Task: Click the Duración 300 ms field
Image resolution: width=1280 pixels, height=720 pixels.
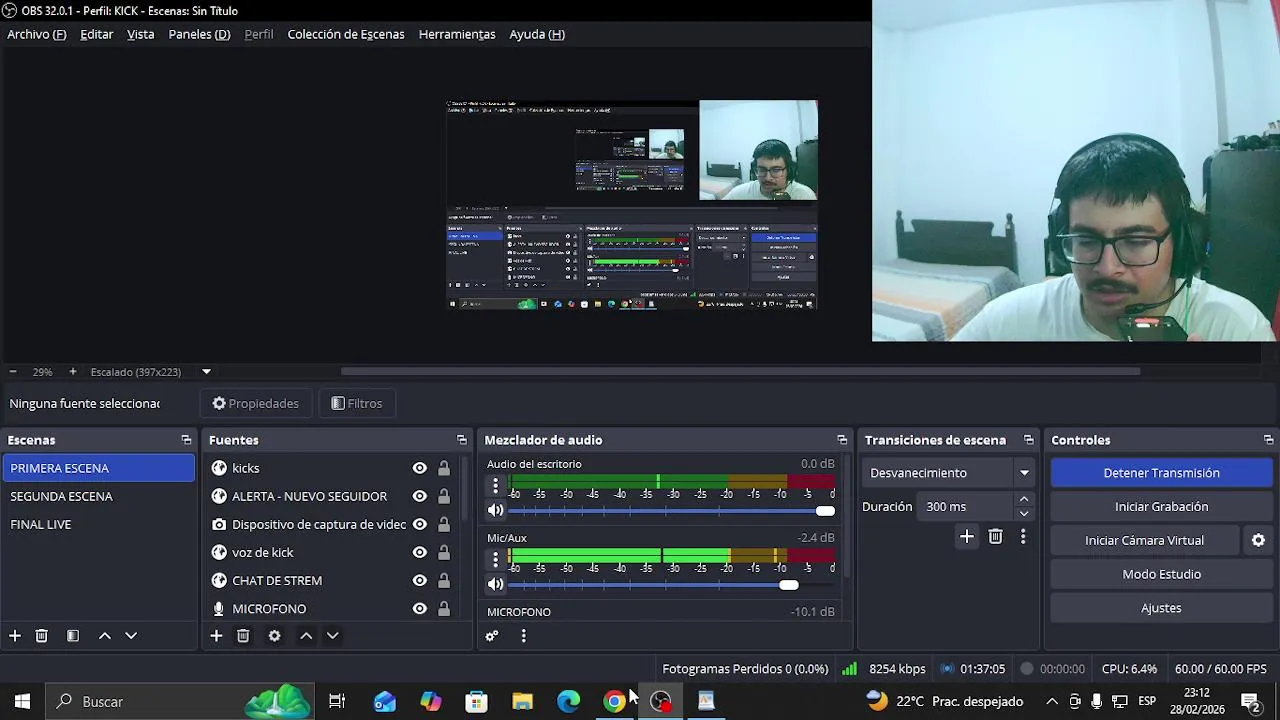Action: pos(966,507)
